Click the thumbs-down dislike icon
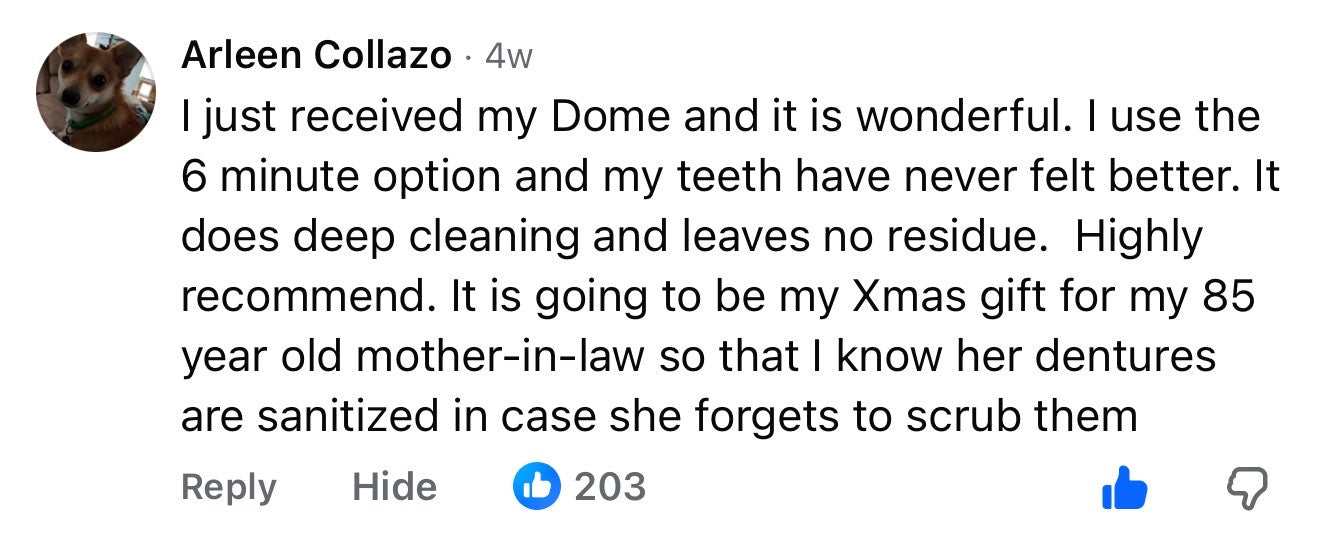Image resolution: width=1320 pixels, height=554 pixels. 1245,488
